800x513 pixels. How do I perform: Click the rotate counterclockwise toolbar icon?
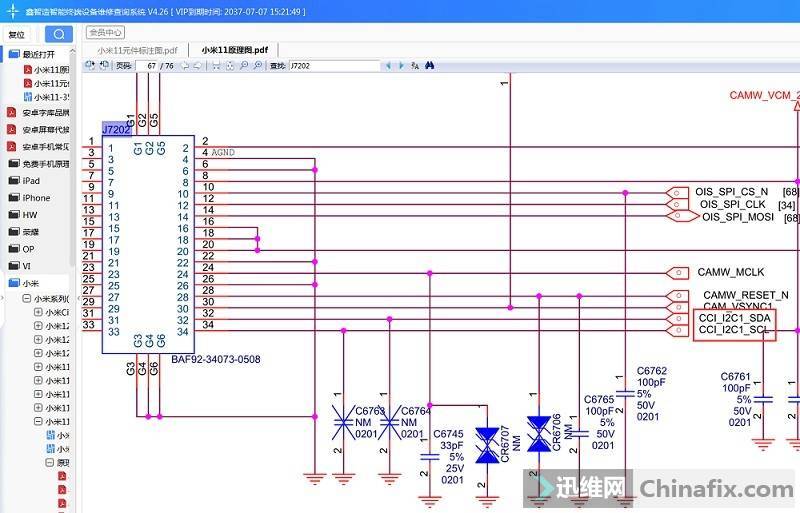click(89, 65)
